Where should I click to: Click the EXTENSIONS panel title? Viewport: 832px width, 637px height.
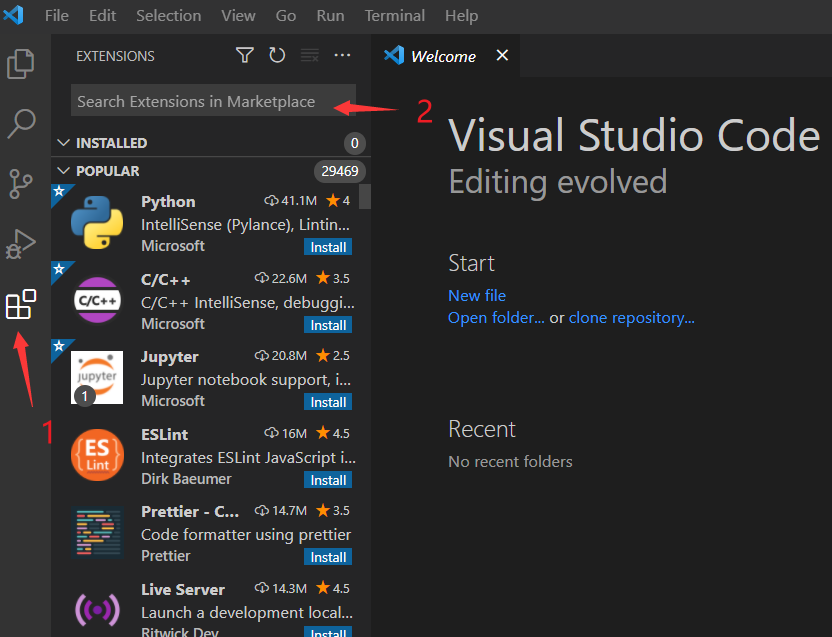tap(115, 56)
